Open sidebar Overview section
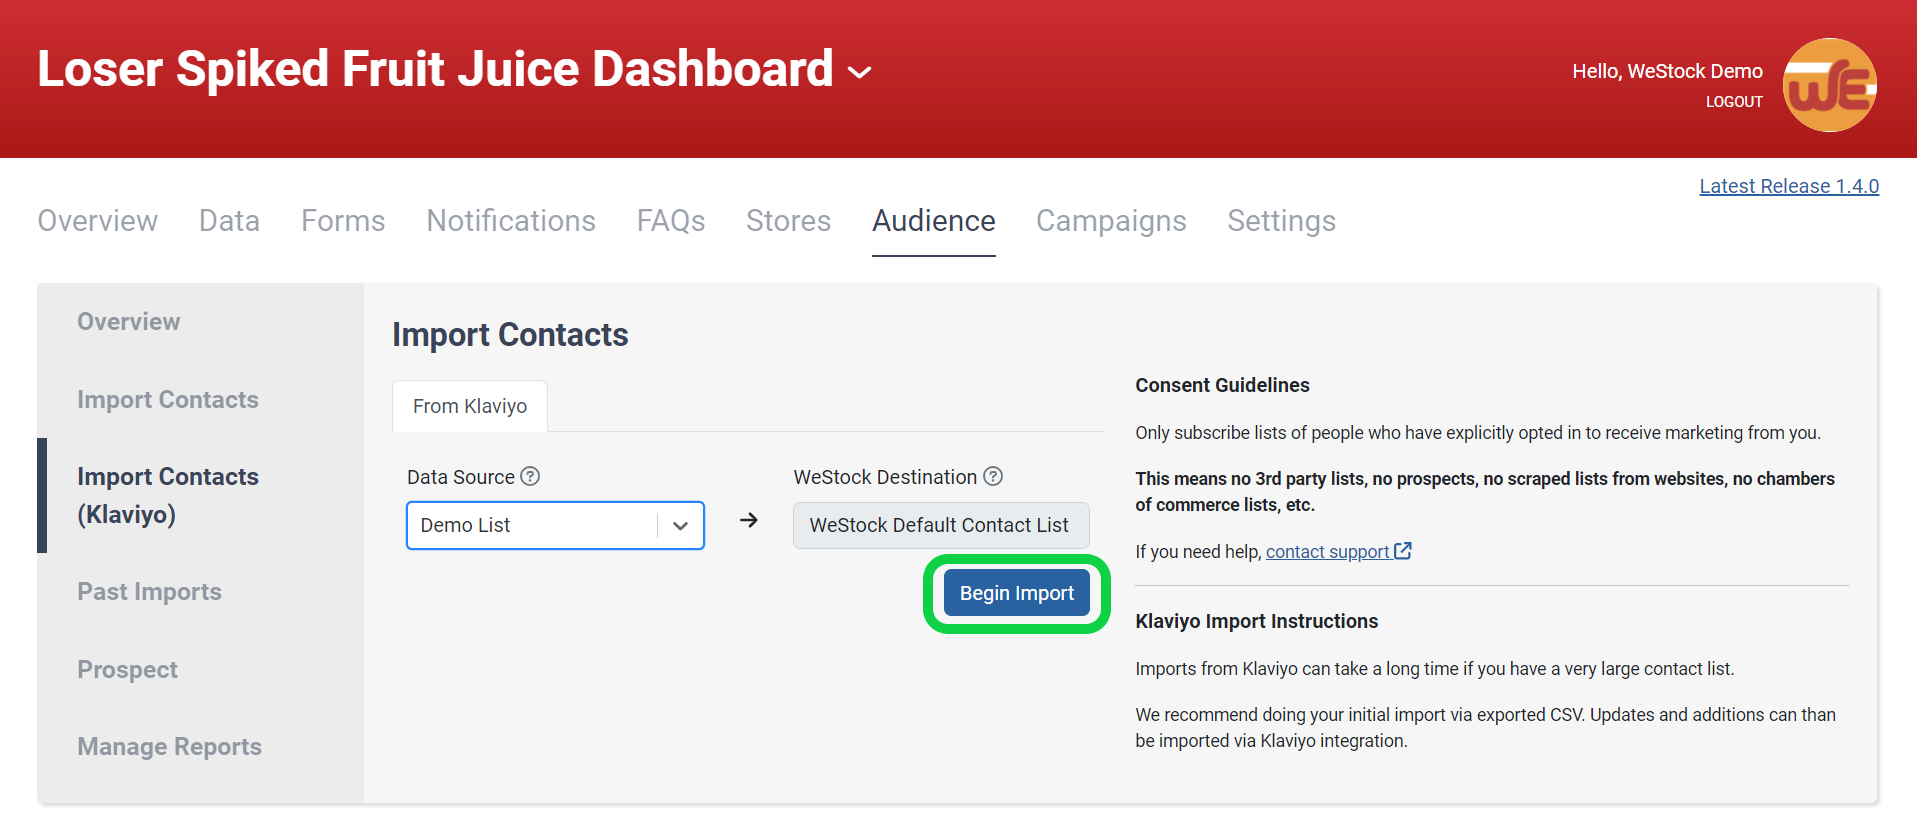 click(129, 322)
